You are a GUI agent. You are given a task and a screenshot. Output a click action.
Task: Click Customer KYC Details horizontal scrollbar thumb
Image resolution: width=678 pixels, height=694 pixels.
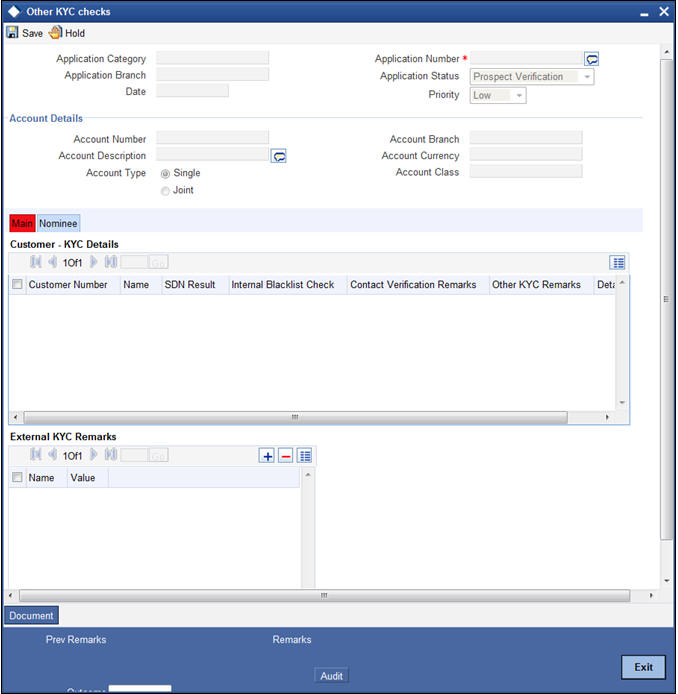[296, 417]
